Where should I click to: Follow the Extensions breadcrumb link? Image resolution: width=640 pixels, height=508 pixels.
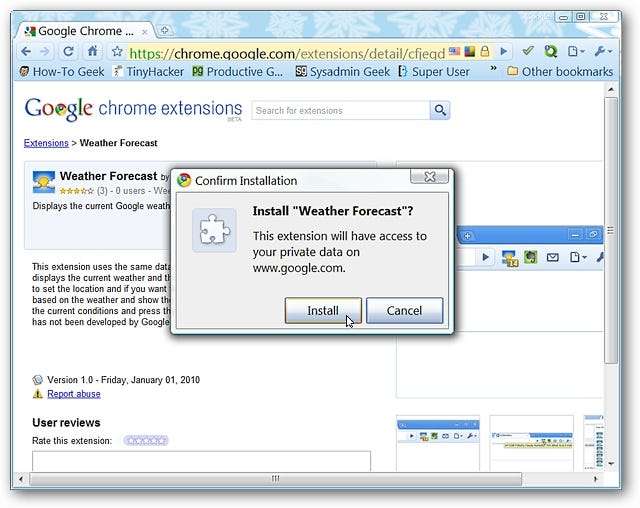click(46, 143)
